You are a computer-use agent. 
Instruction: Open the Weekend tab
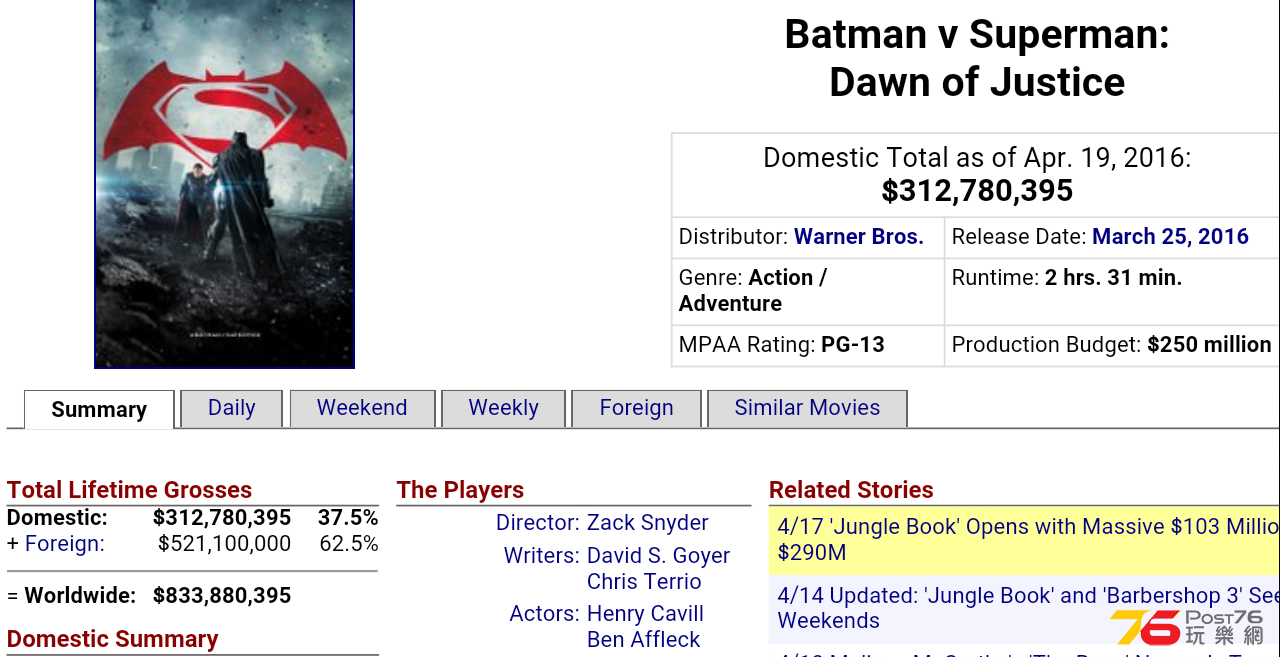(x=362, y=408)
